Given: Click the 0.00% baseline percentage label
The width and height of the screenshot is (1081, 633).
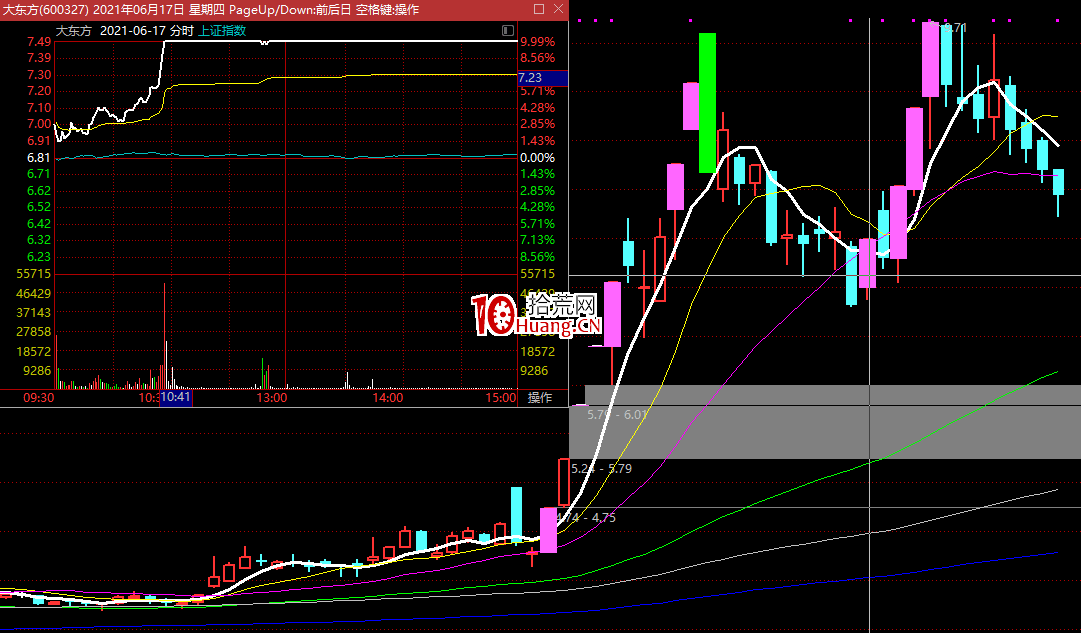Looking at the screenshot, I should 538,158.
